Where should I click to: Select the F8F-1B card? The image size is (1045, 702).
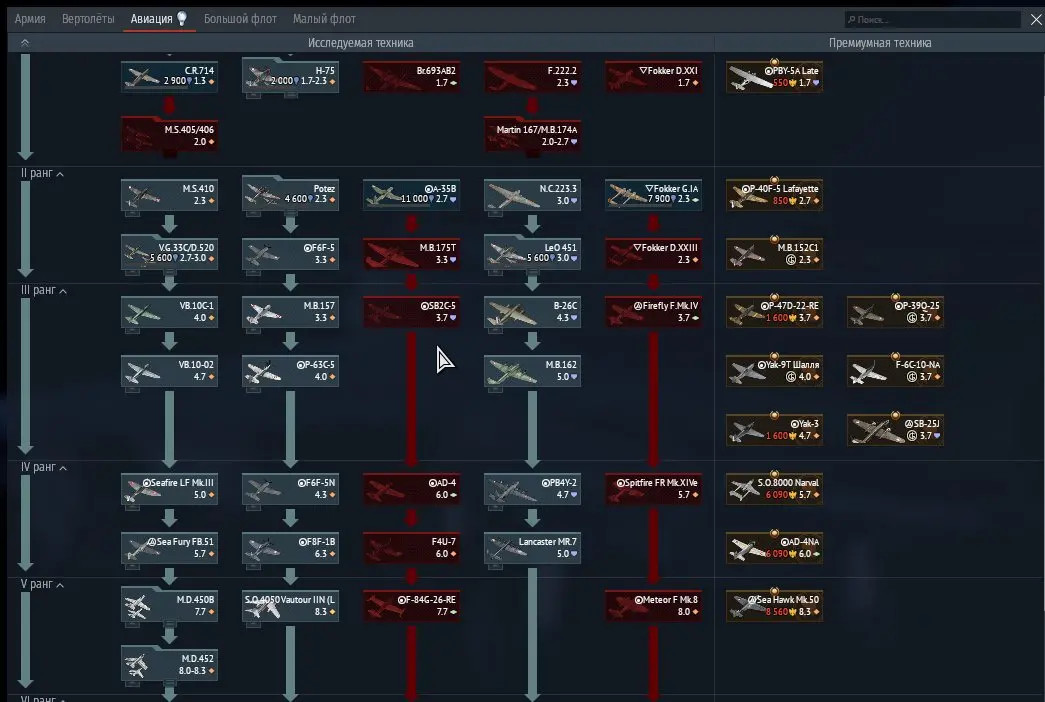click(290, 547)
